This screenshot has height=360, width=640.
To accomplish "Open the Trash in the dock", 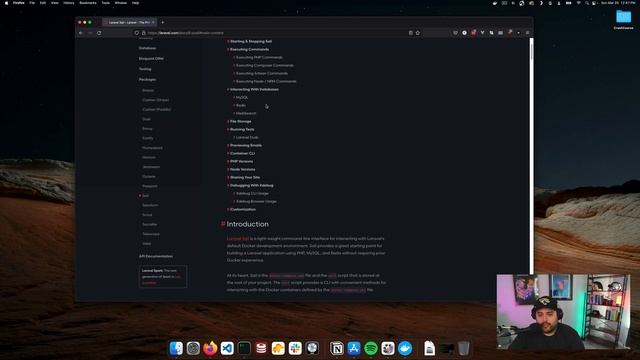I will tap(463, 348).
